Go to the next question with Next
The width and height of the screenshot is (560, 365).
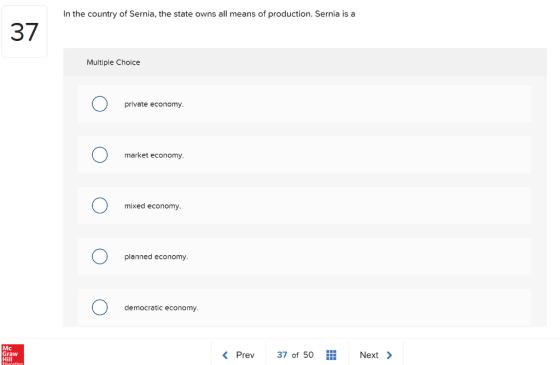(x=376, y=355)
